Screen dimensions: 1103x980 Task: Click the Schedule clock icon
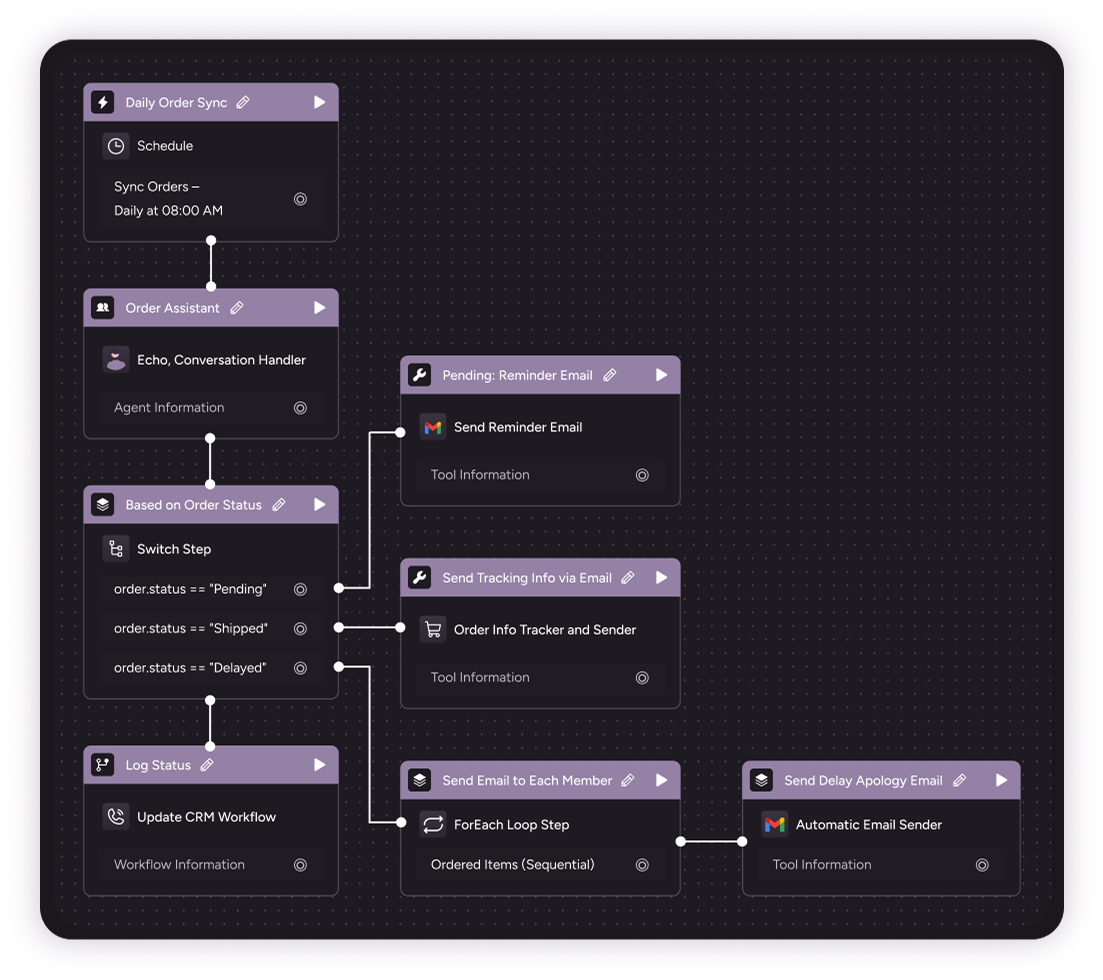click(116, 146)
